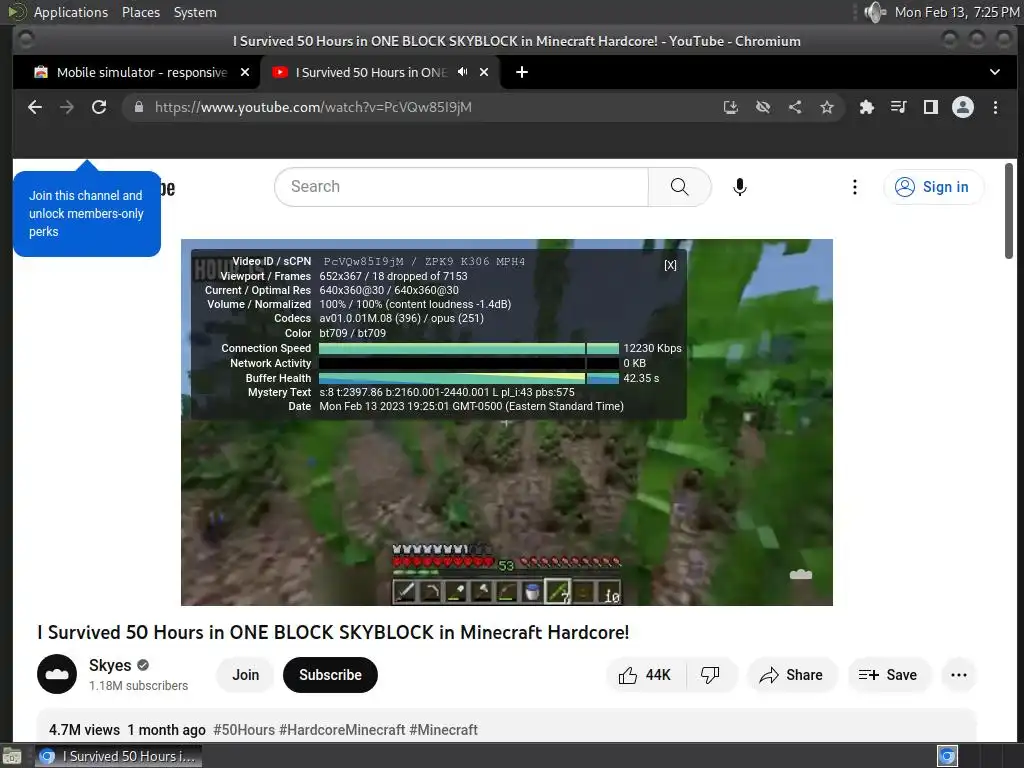The width and height of the screenshot is (1024, 768).
Task: Click the YouTube search field
Action: [x=461, y=187]
